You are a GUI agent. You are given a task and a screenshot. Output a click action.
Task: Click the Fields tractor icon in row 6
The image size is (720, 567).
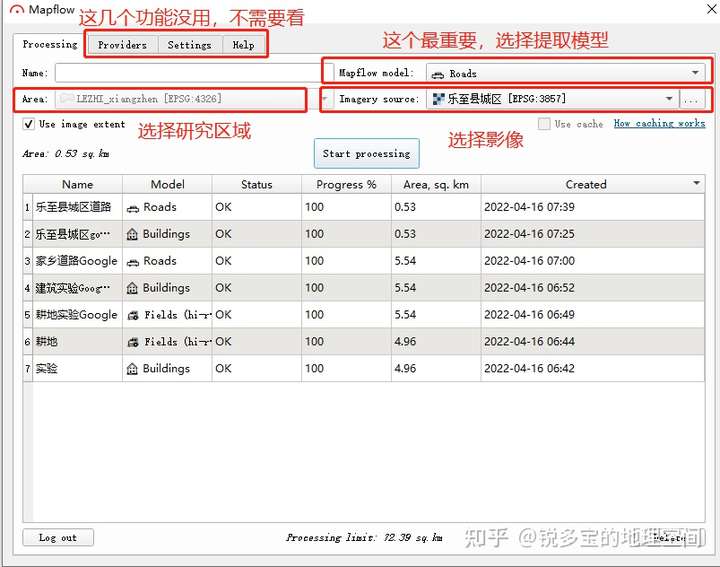tap(133, 342)
